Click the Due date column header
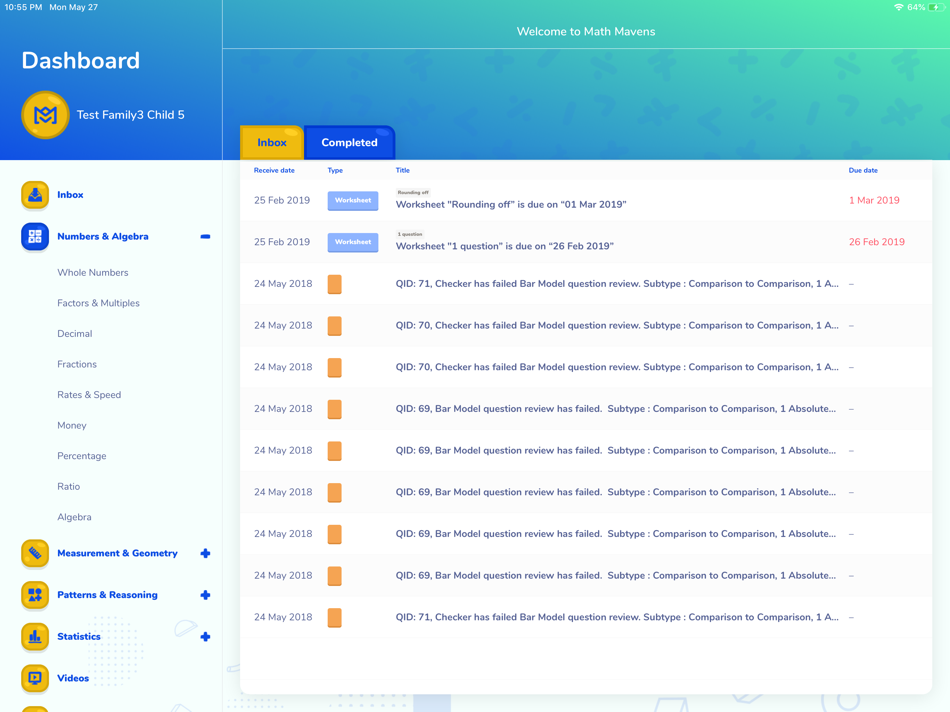The height and width of the screenshot is (712, 950). tap(863, 170)
